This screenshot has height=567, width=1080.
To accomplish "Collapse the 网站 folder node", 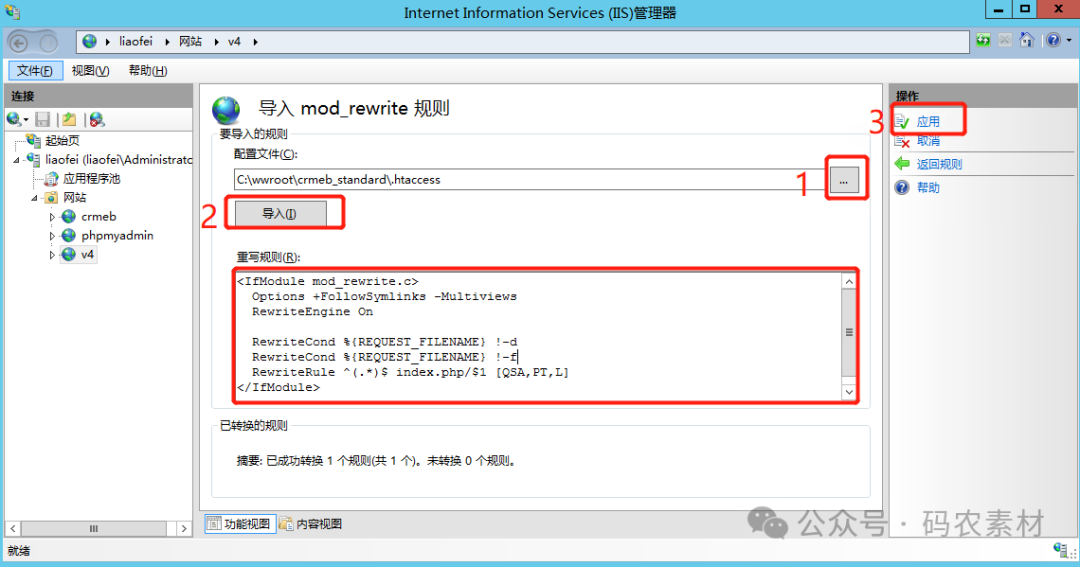I will [34, 198].
